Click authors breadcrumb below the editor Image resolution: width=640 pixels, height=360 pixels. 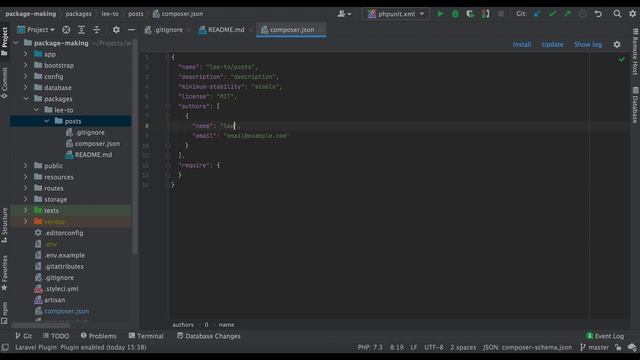coord(183,325)
